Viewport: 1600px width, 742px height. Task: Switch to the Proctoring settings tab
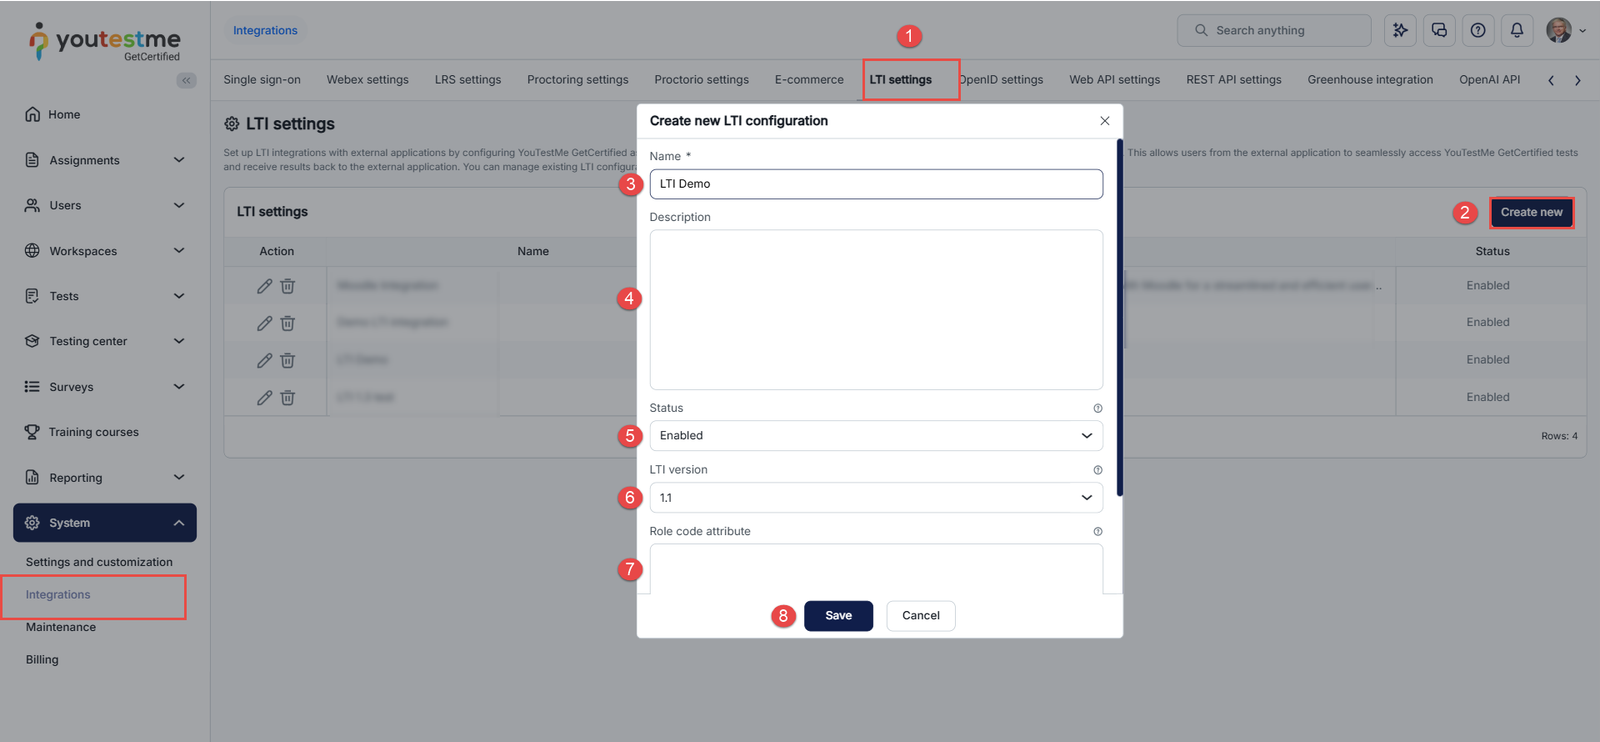(578, 80)
